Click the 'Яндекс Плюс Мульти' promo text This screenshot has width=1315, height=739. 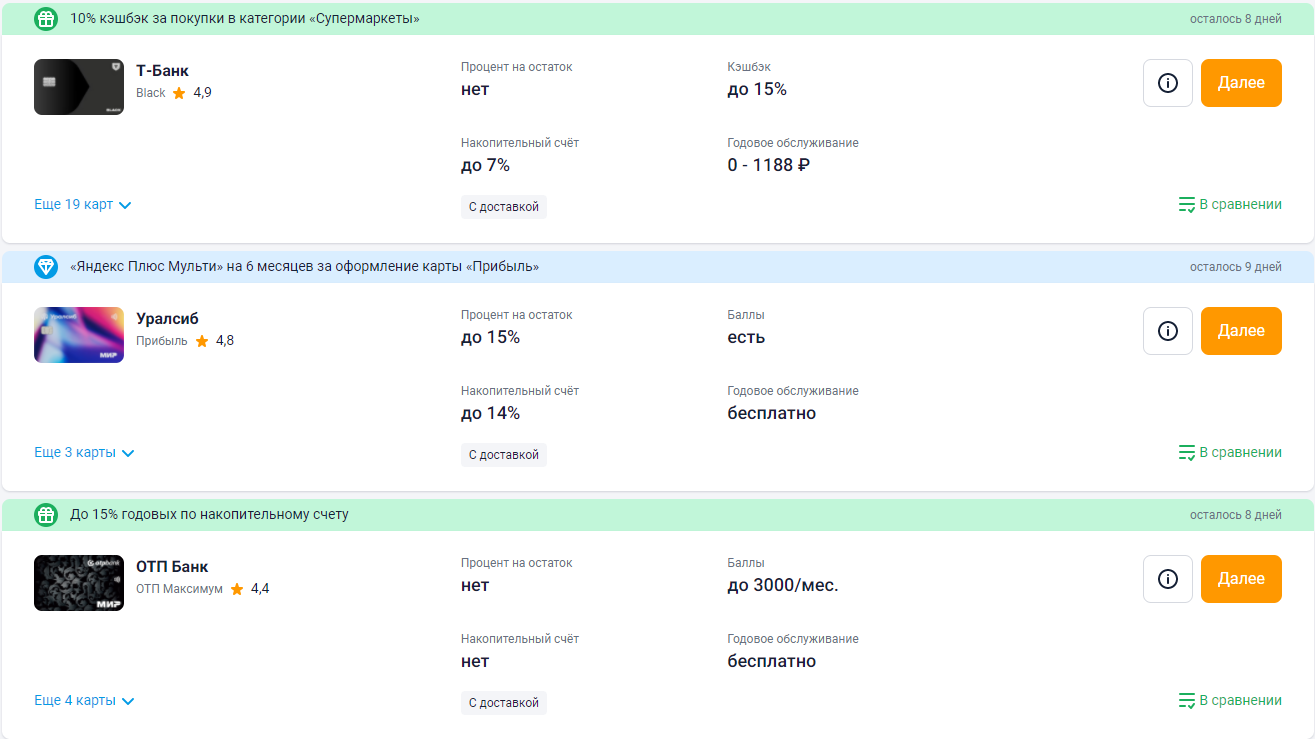click(x=305, y=267)
